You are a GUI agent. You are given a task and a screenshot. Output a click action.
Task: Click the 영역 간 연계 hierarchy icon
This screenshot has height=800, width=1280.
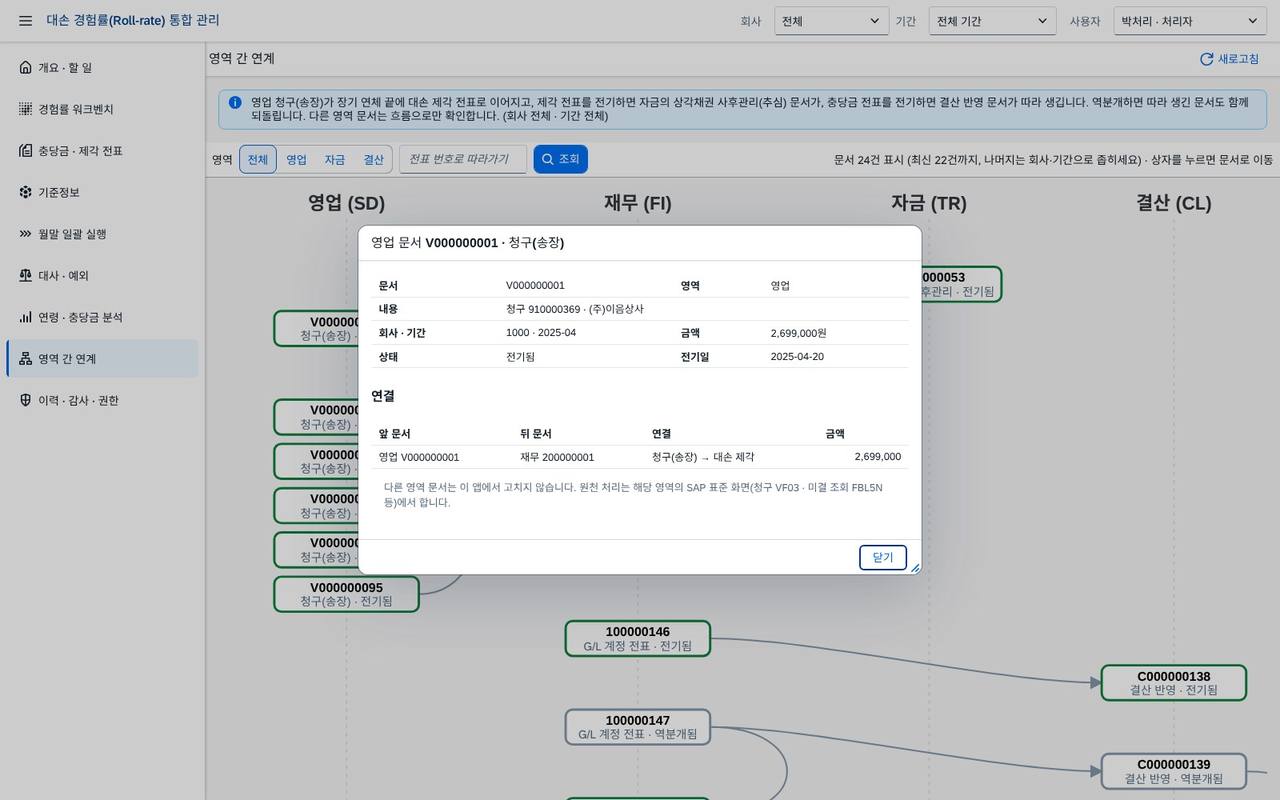(x=25, y=359)
